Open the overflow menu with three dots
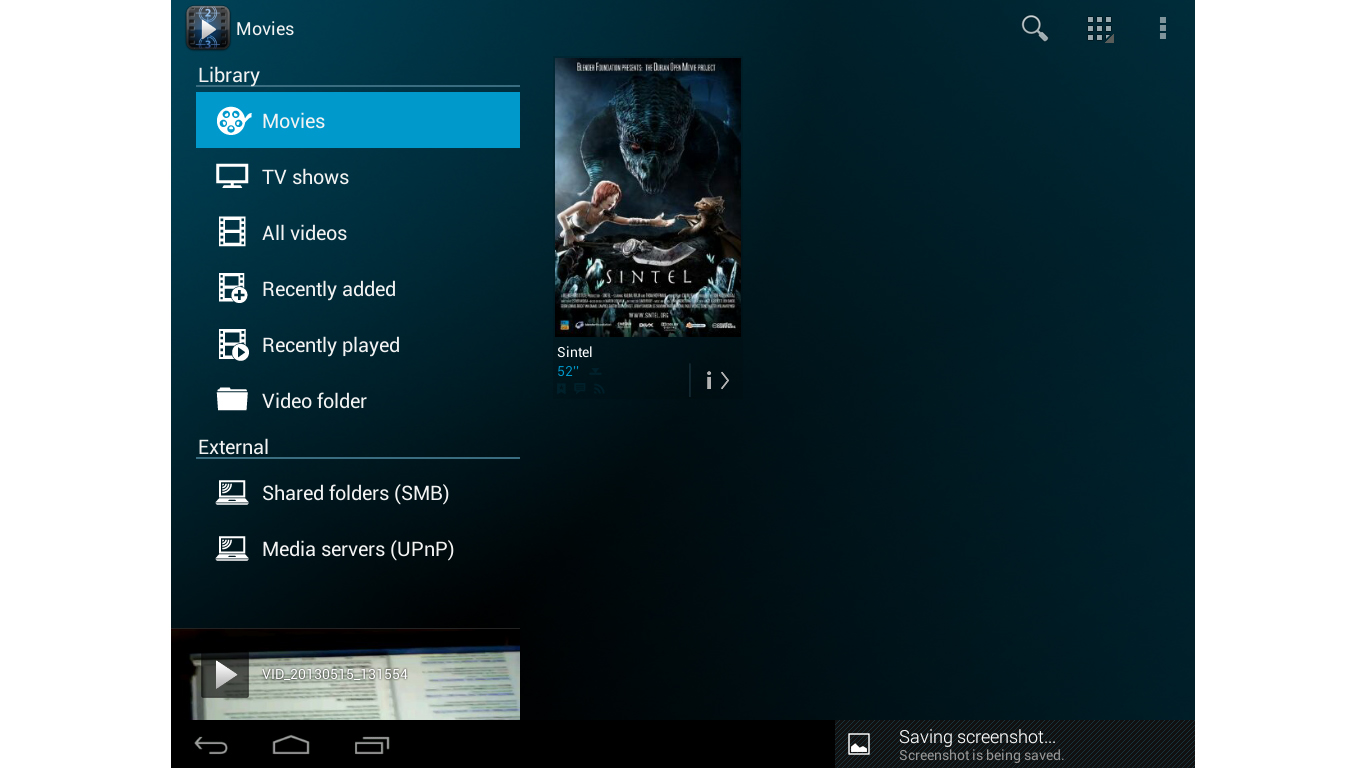 pyautogui.click(x=1162, y=29)
